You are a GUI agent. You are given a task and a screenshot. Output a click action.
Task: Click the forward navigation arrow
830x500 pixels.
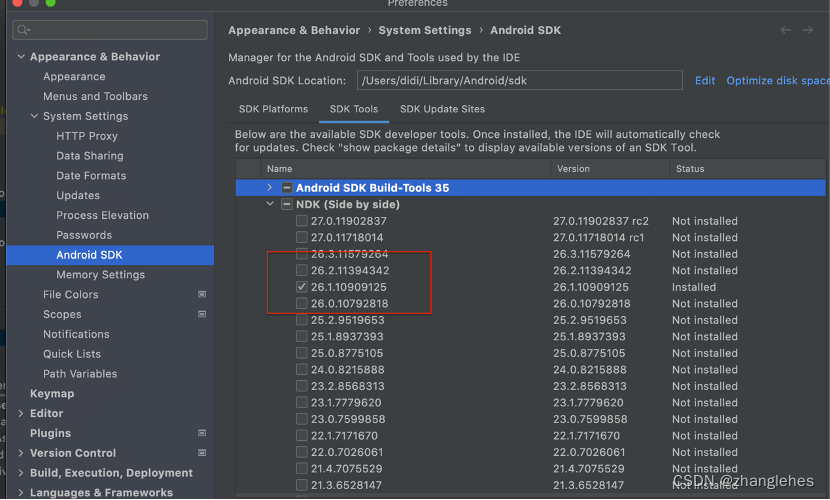point(807,30)
